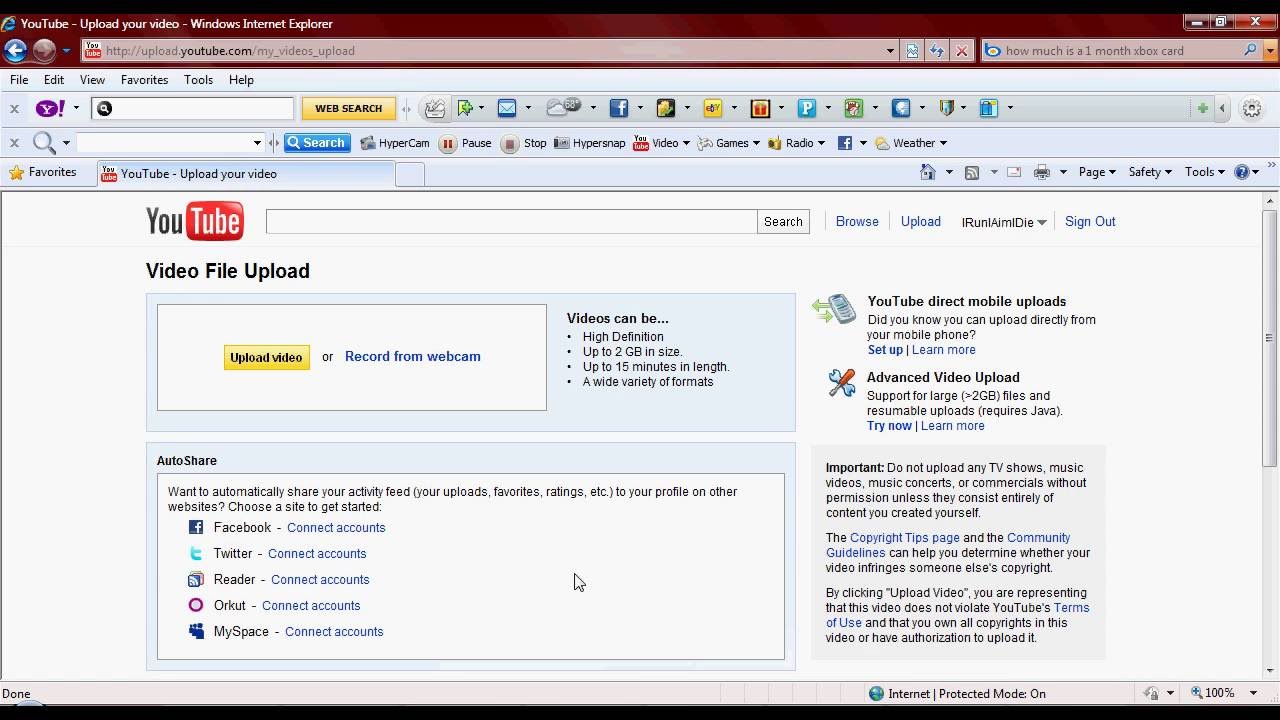Open Hypersnap from the toolbar
The image size is (1280, 720).
point(590,143)
